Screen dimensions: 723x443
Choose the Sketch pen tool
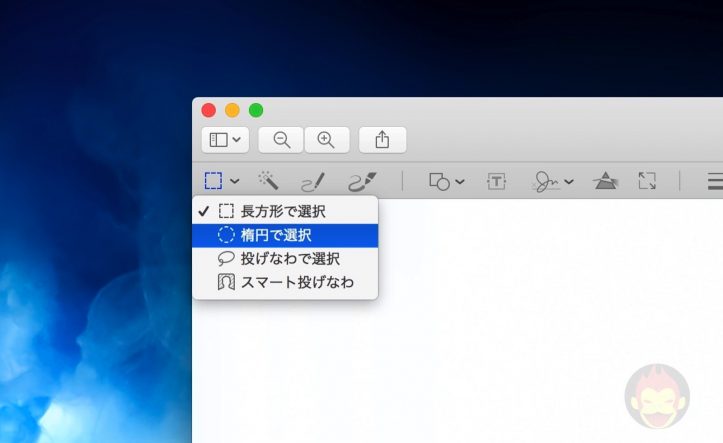point(313,182)
